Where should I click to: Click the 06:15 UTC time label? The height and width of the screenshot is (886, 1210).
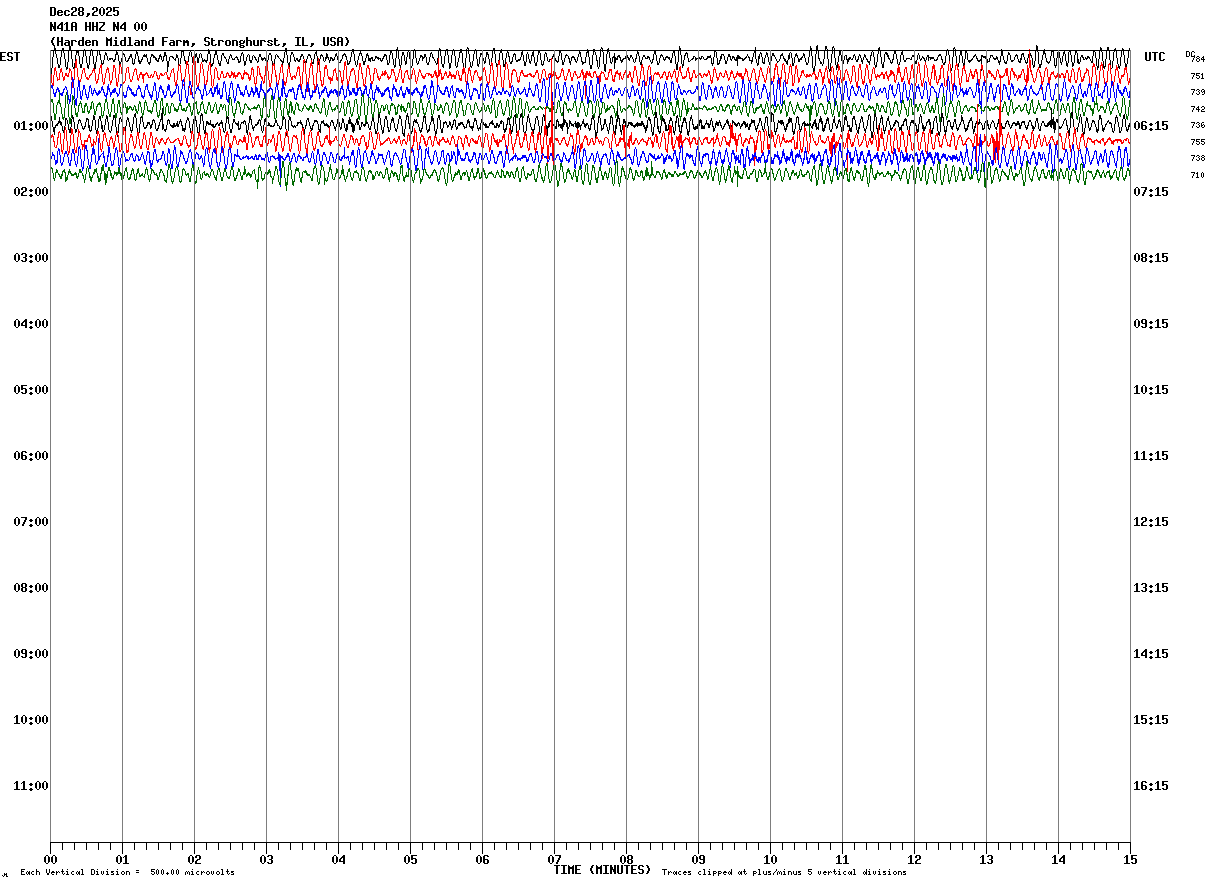(1150, 126)
